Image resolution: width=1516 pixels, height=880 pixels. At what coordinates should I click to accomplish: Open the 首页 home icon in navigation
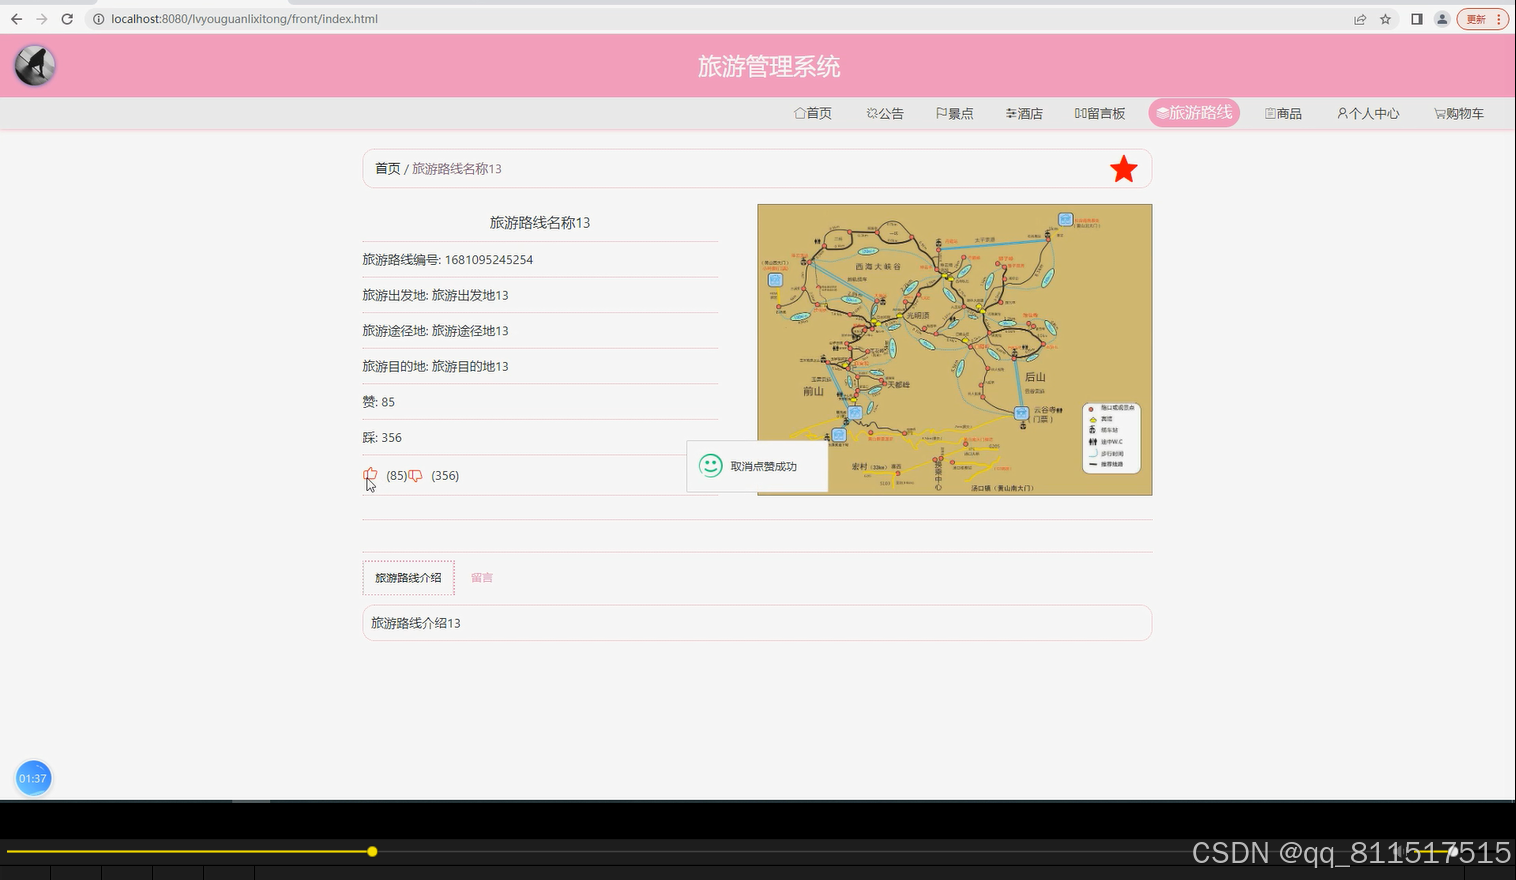click(x=799, y=113)
